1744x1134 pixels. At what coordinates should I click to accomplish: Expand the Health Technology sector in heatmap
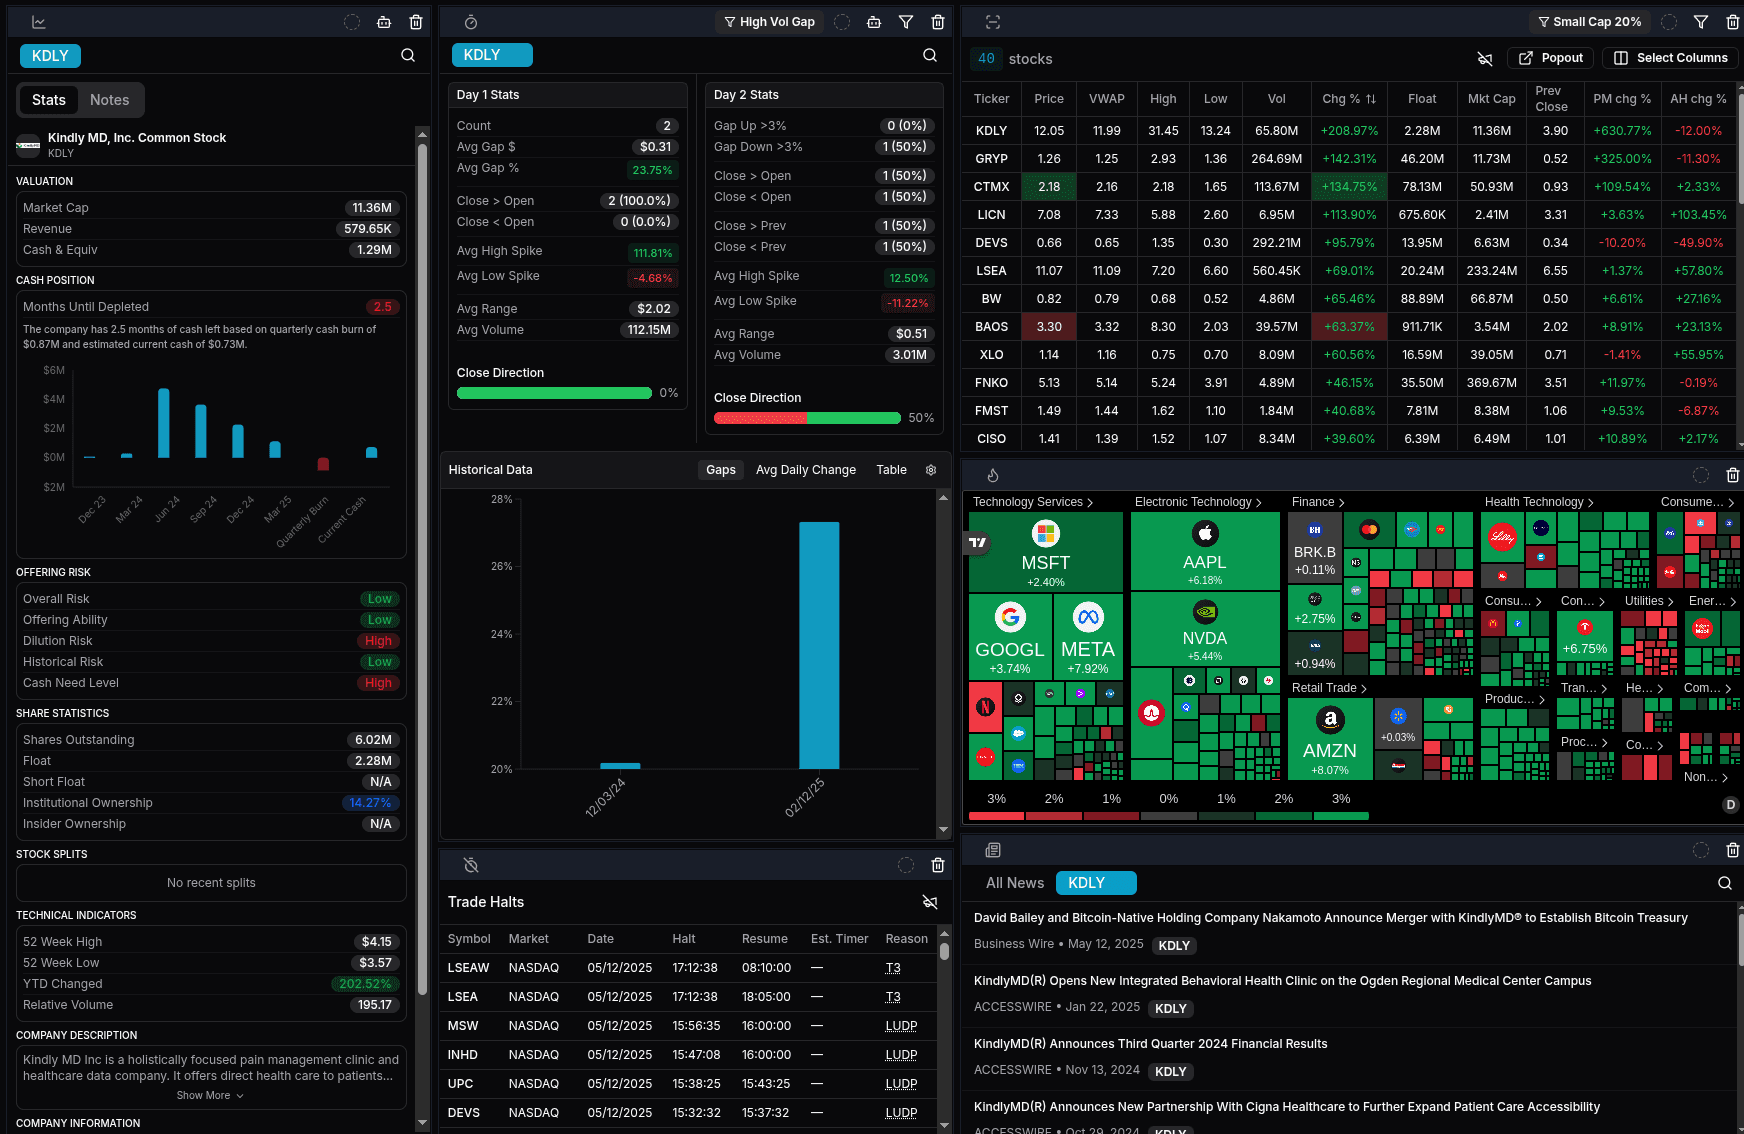1539,502
